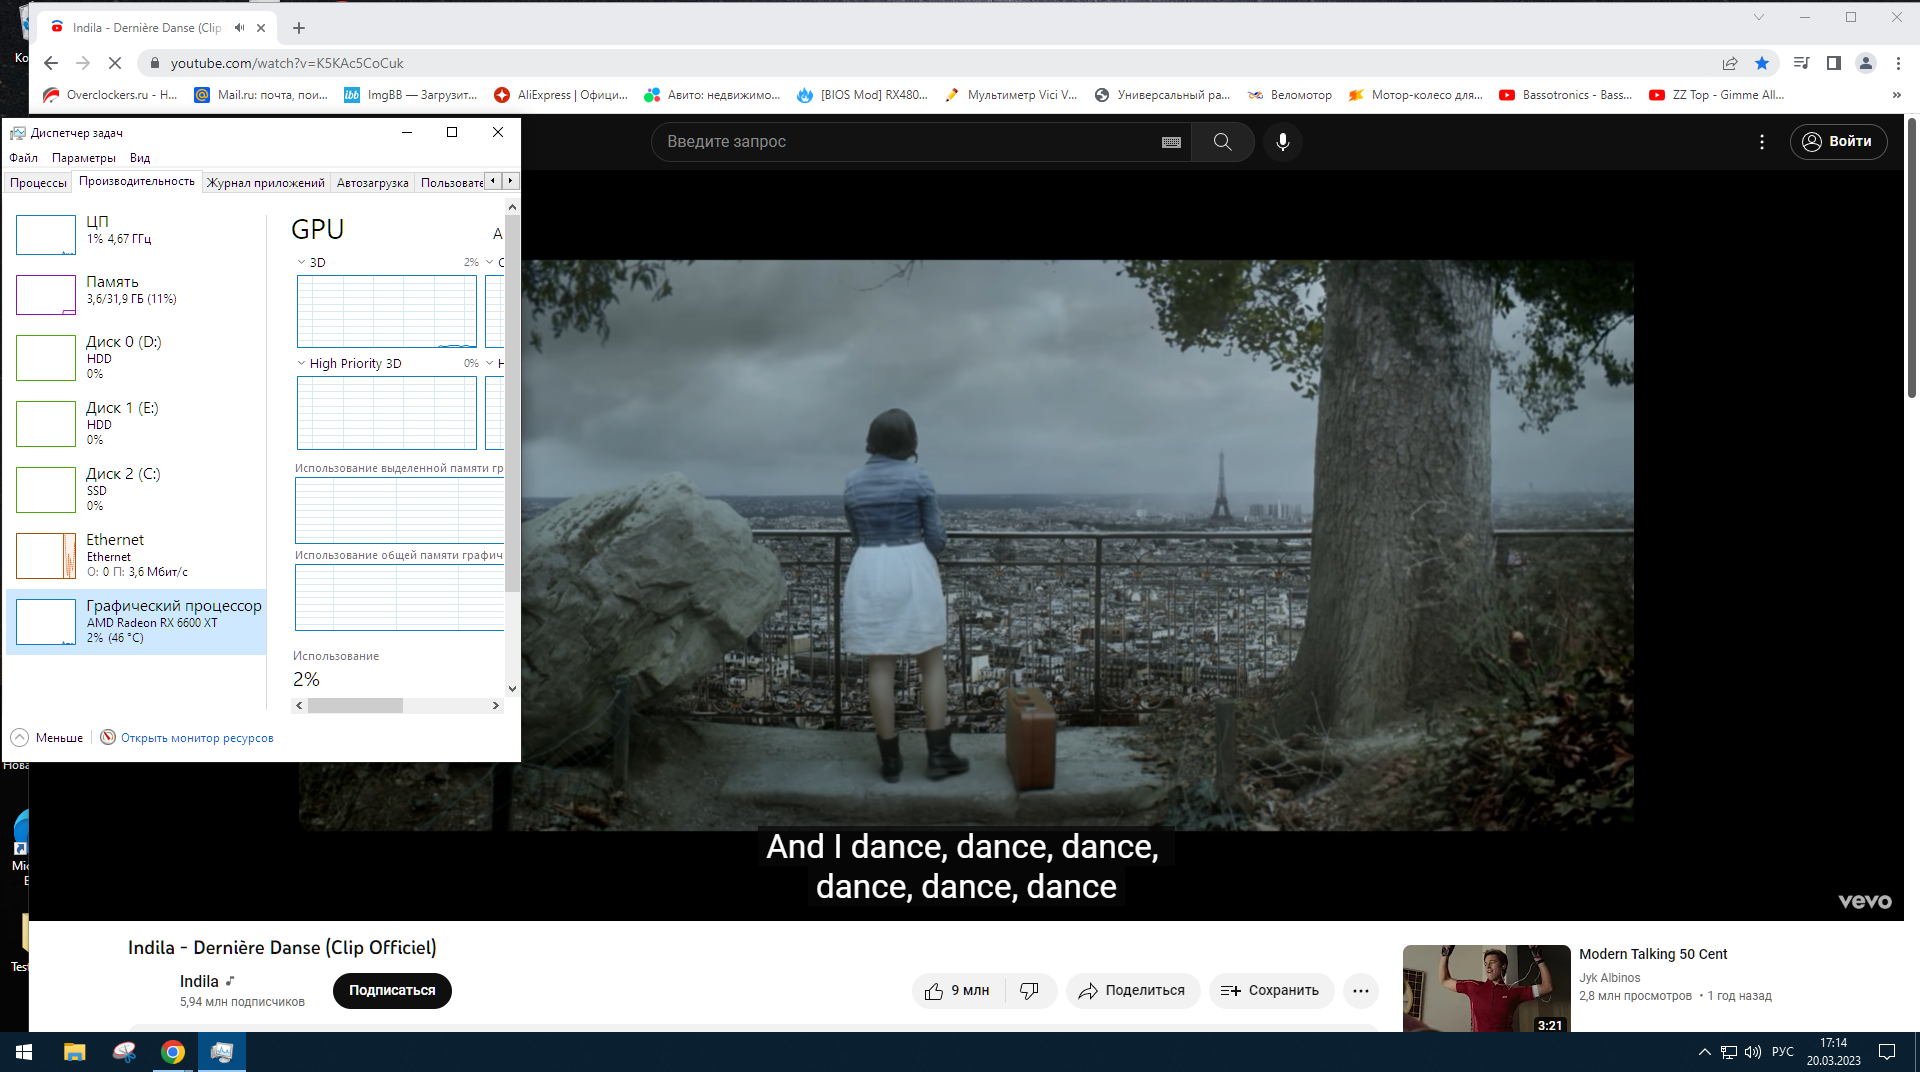This screenshot has height=1072, width=1920.
Task: Open Modern Talking 50 Cent video thumbnail
Action: pos(1486,989)
